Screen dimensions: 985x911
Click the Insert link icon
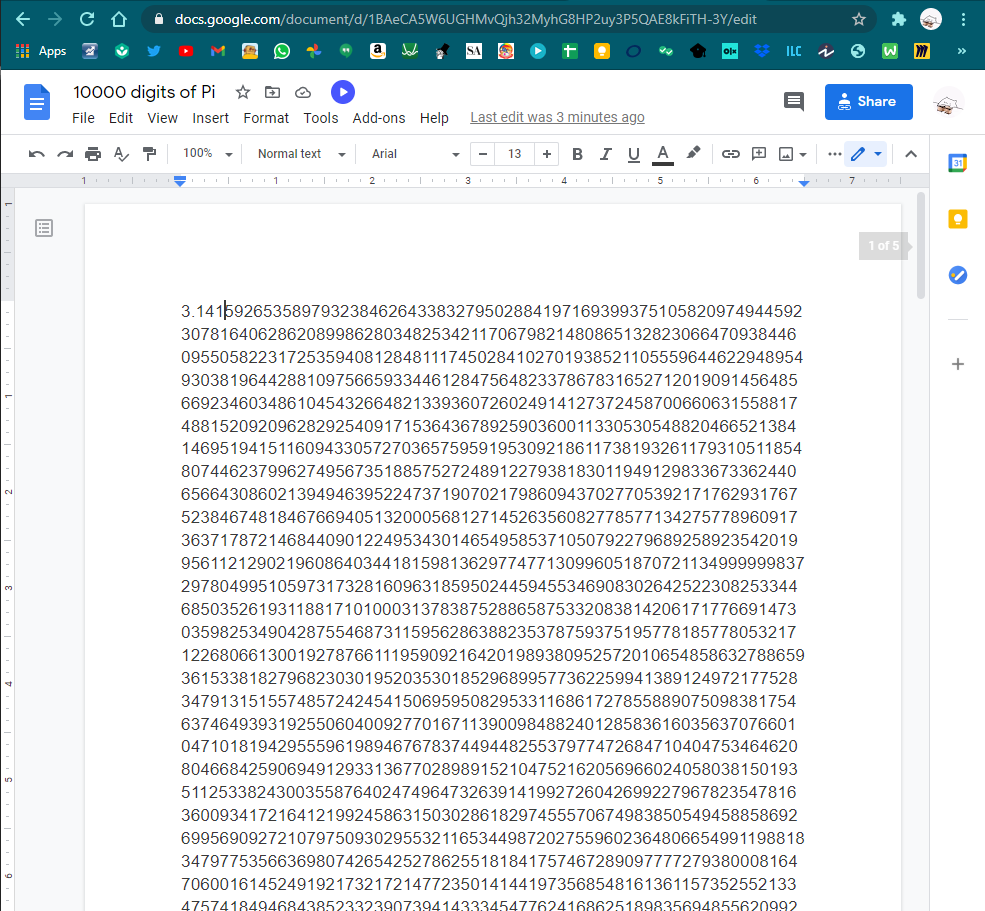[730, 154]
